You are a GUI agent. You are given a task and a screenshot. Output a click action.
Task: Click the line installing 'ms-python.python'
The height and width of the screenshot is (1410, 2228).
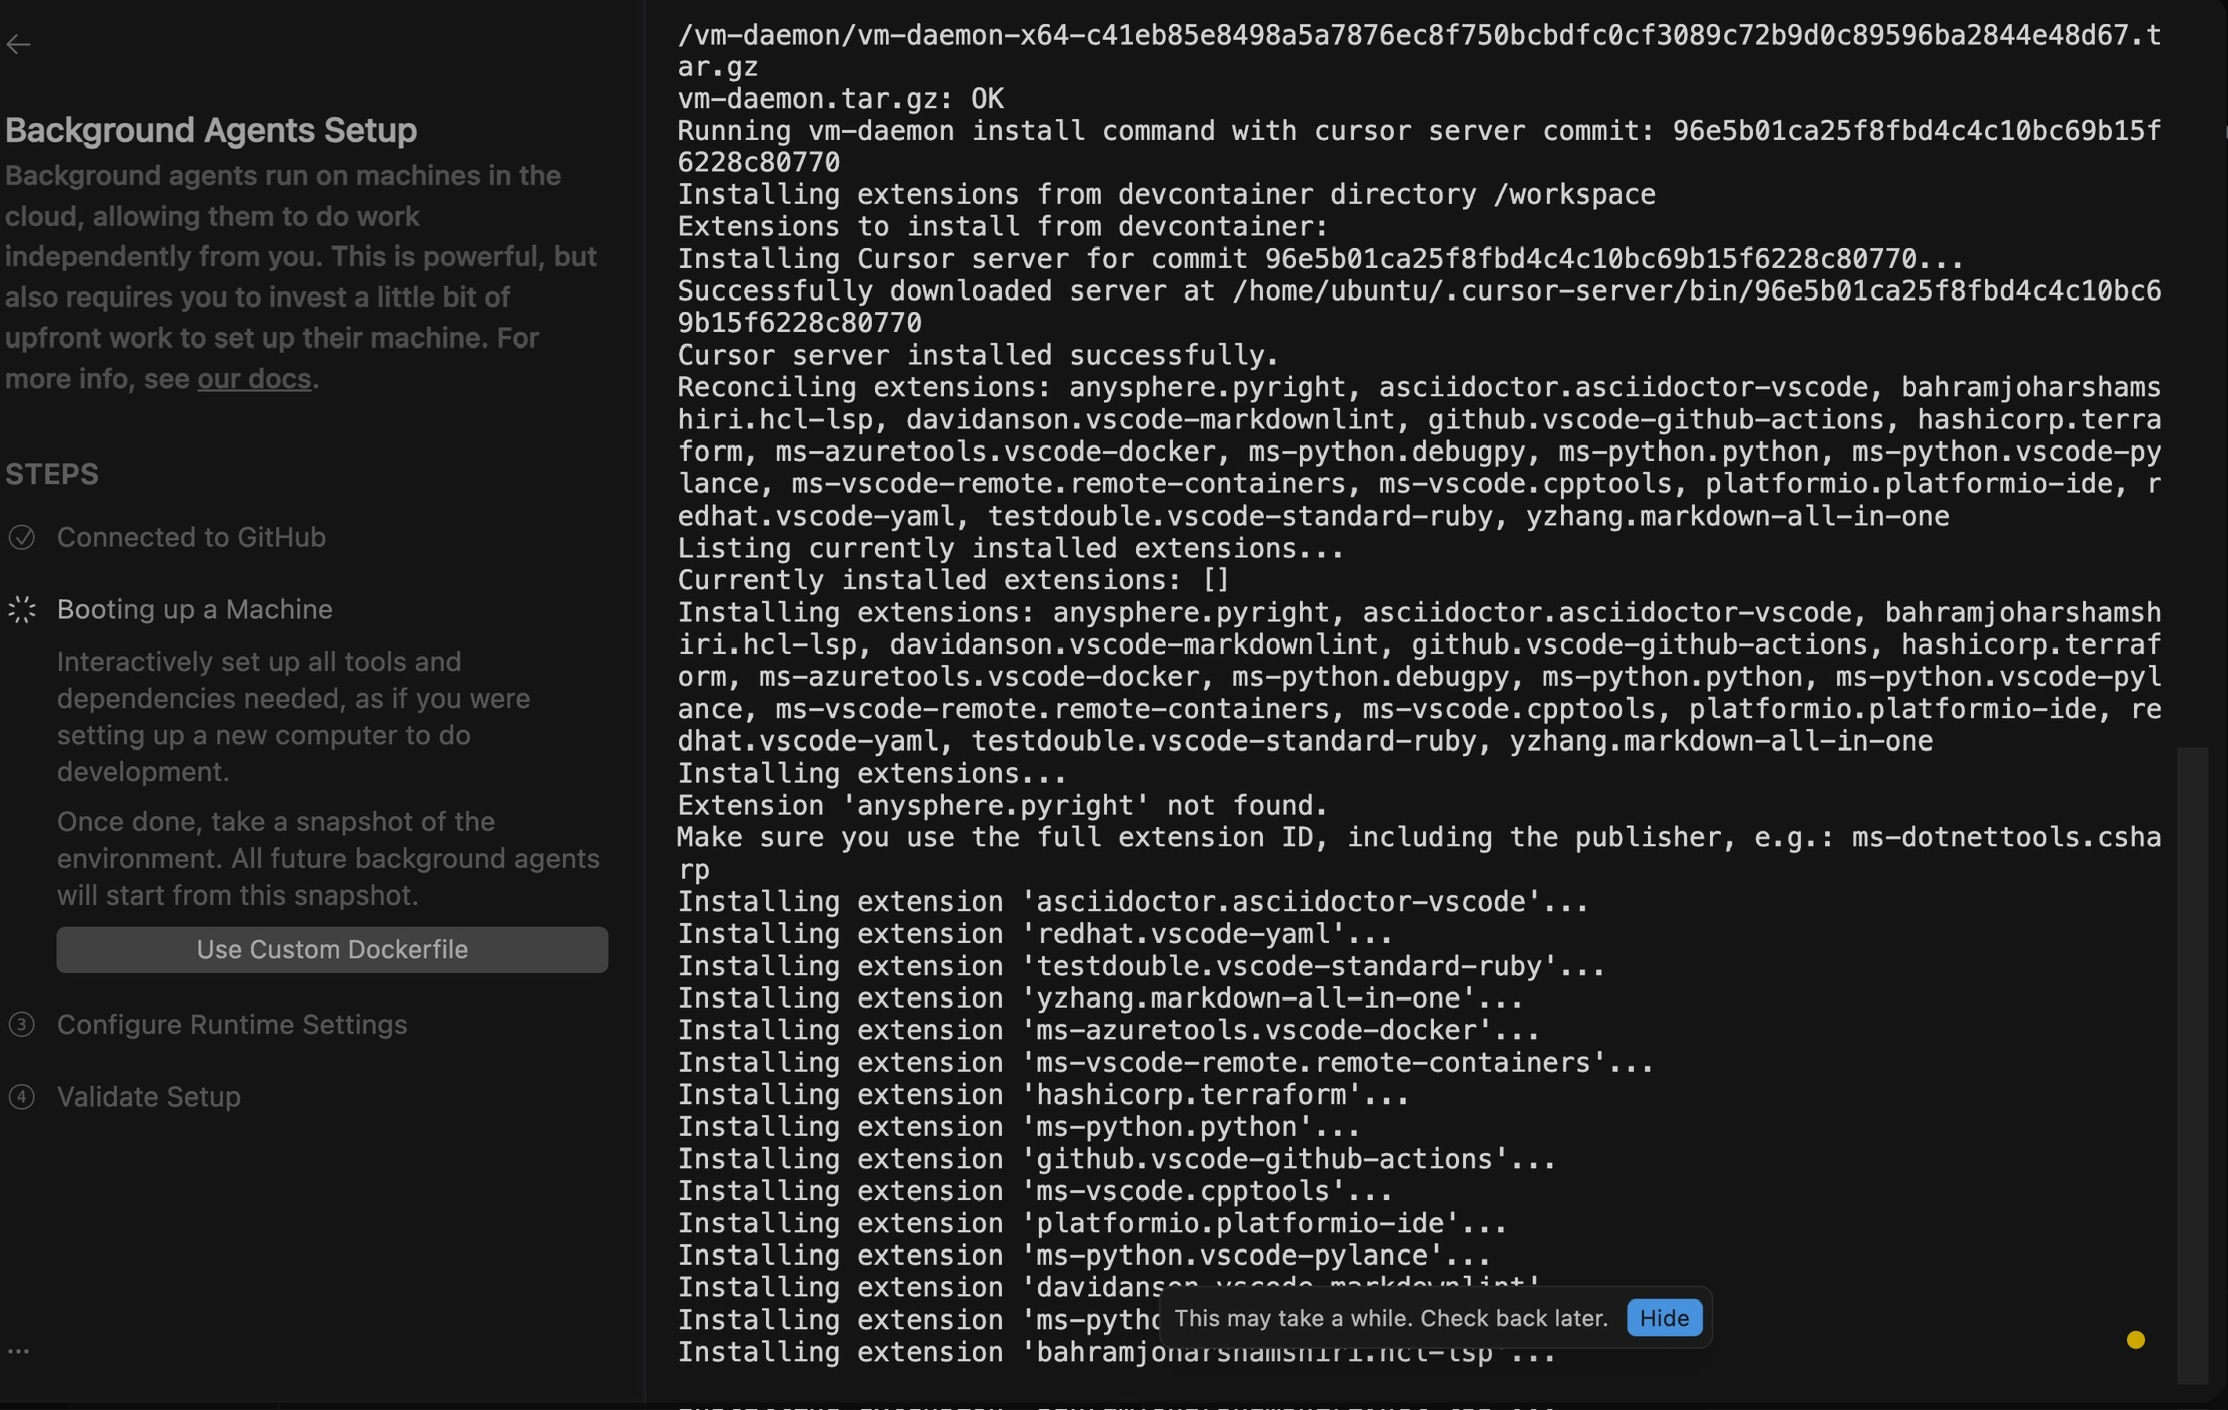[x=1019, y=1127]
